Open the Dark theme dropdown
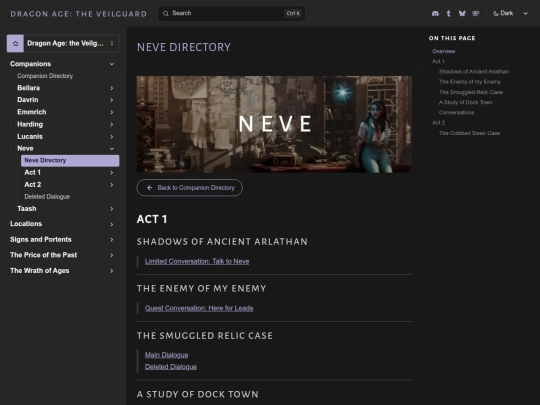The image size is (540, 405). click(510, 13)
